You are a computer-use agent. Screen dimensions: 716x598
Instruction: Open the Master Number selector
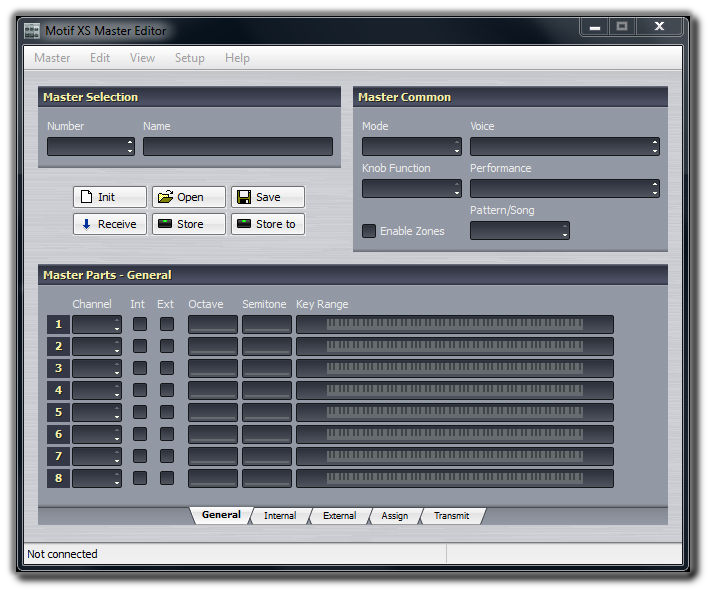tap(91, 147)
